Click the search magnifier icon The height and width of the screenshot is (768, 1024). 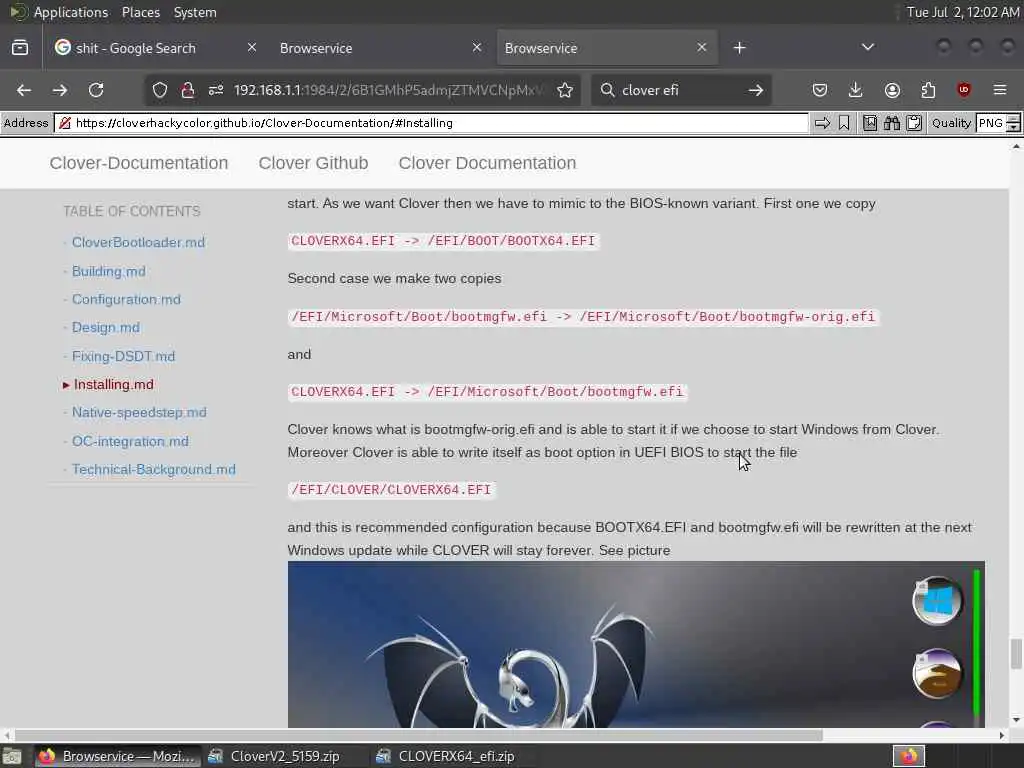pos(607,90)
